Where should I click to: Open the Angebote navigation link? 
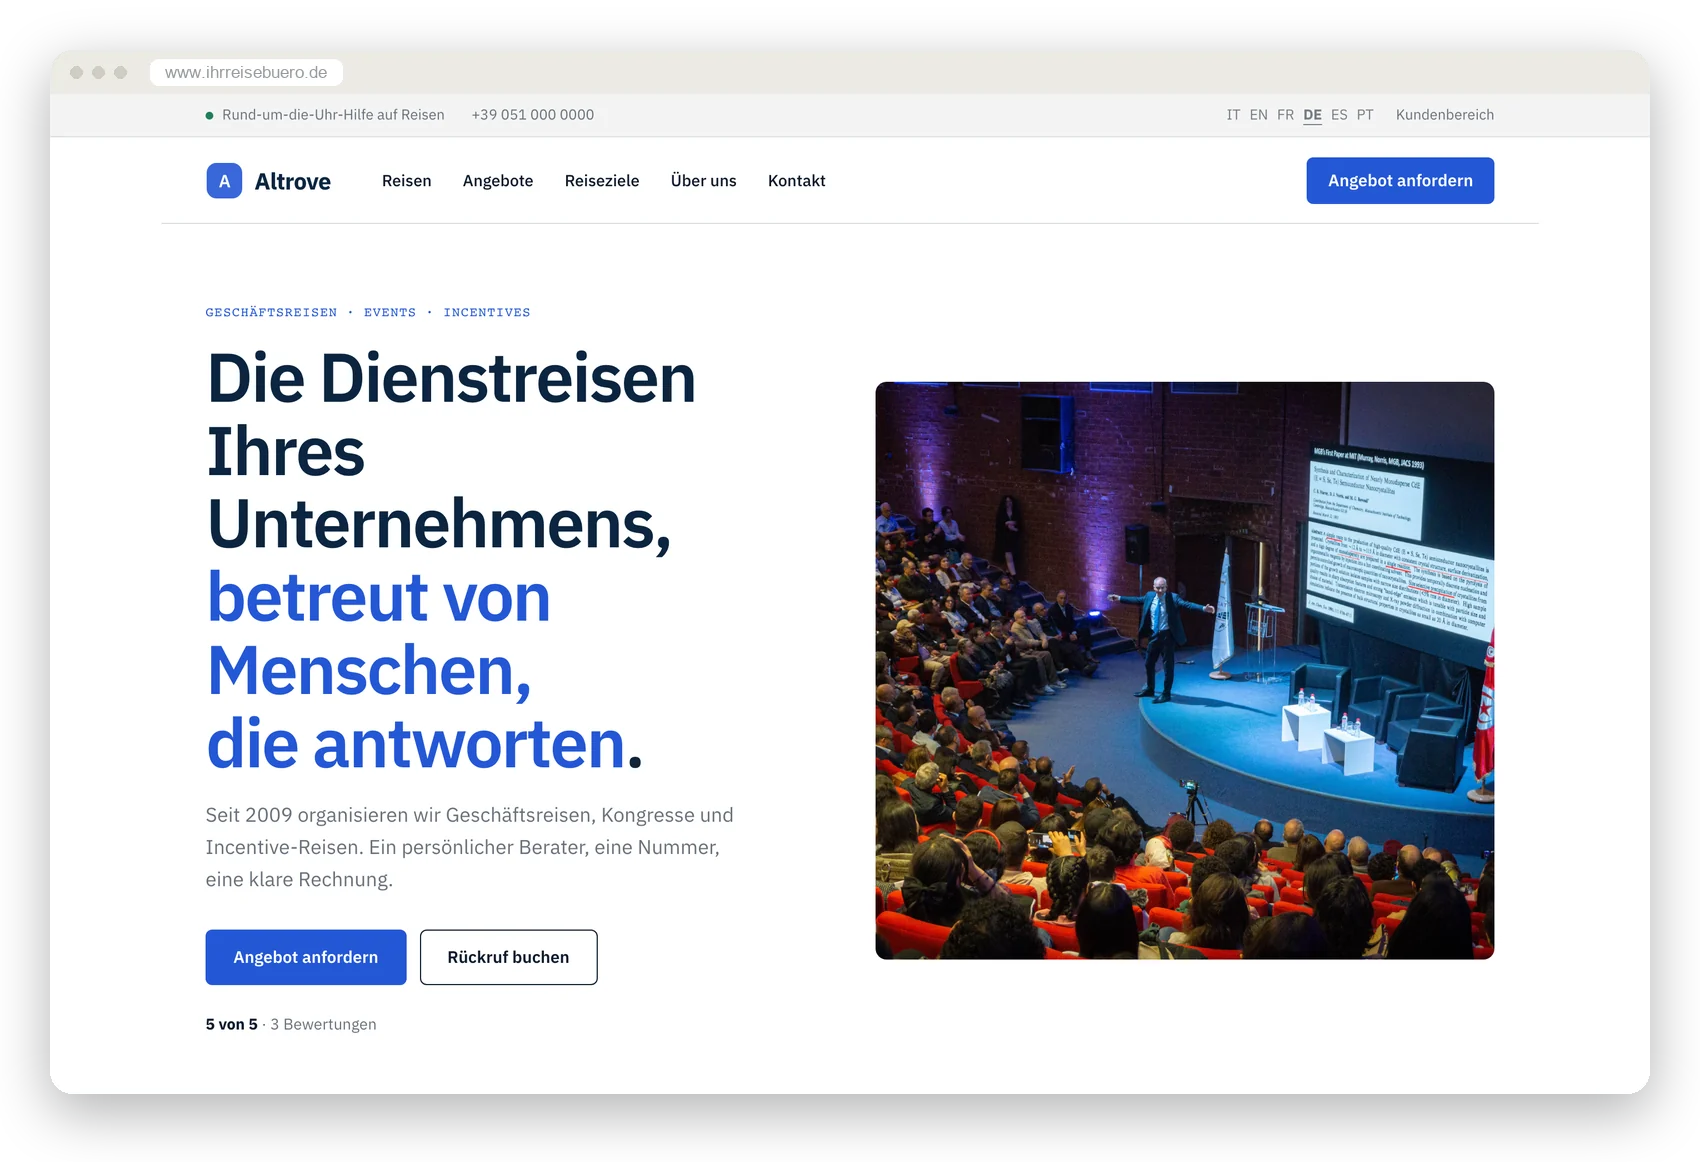pyautogui.click(x=498, y=181)
